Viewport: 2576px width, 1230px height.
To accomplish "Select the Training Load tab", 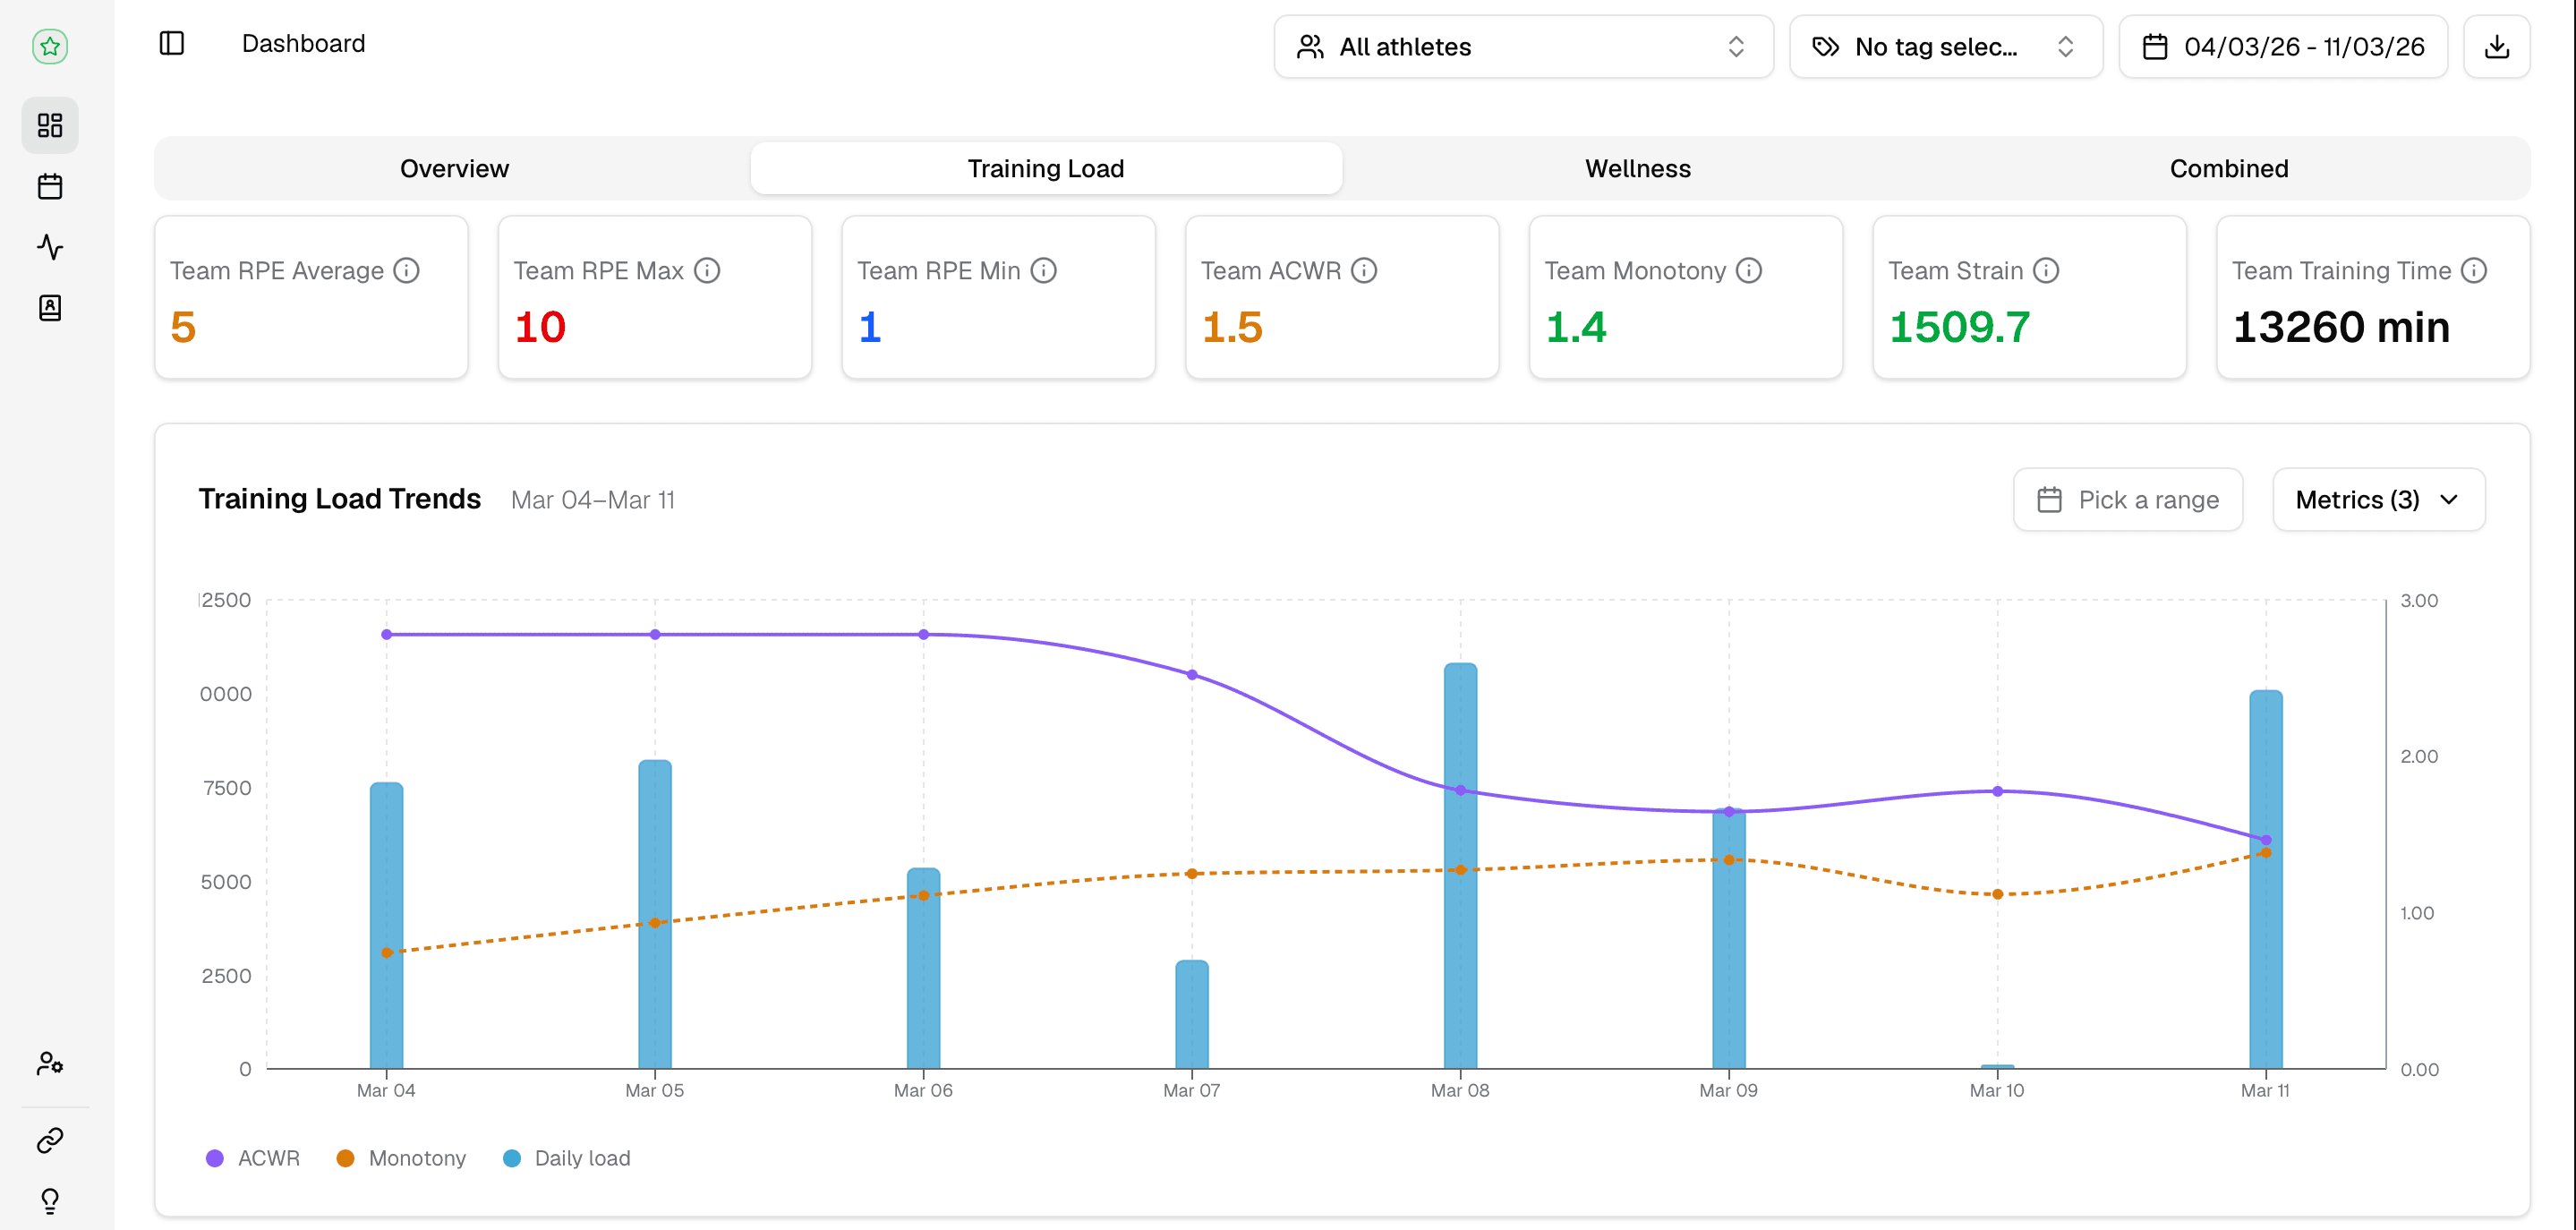I will coord(1046,169).
